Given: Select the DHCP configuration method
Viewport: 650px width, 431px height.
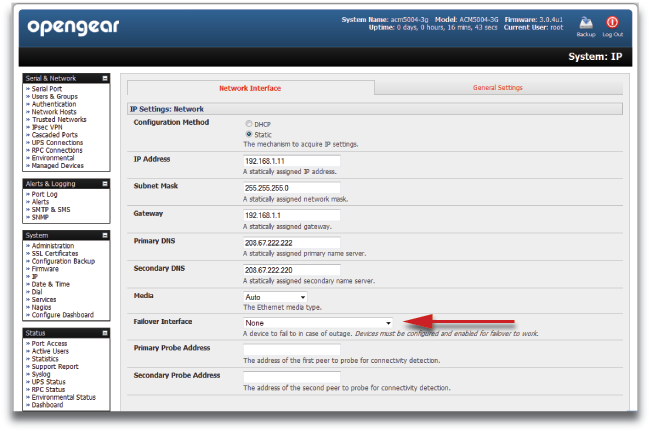Looking at the screenshot, I should coord(250,123).
